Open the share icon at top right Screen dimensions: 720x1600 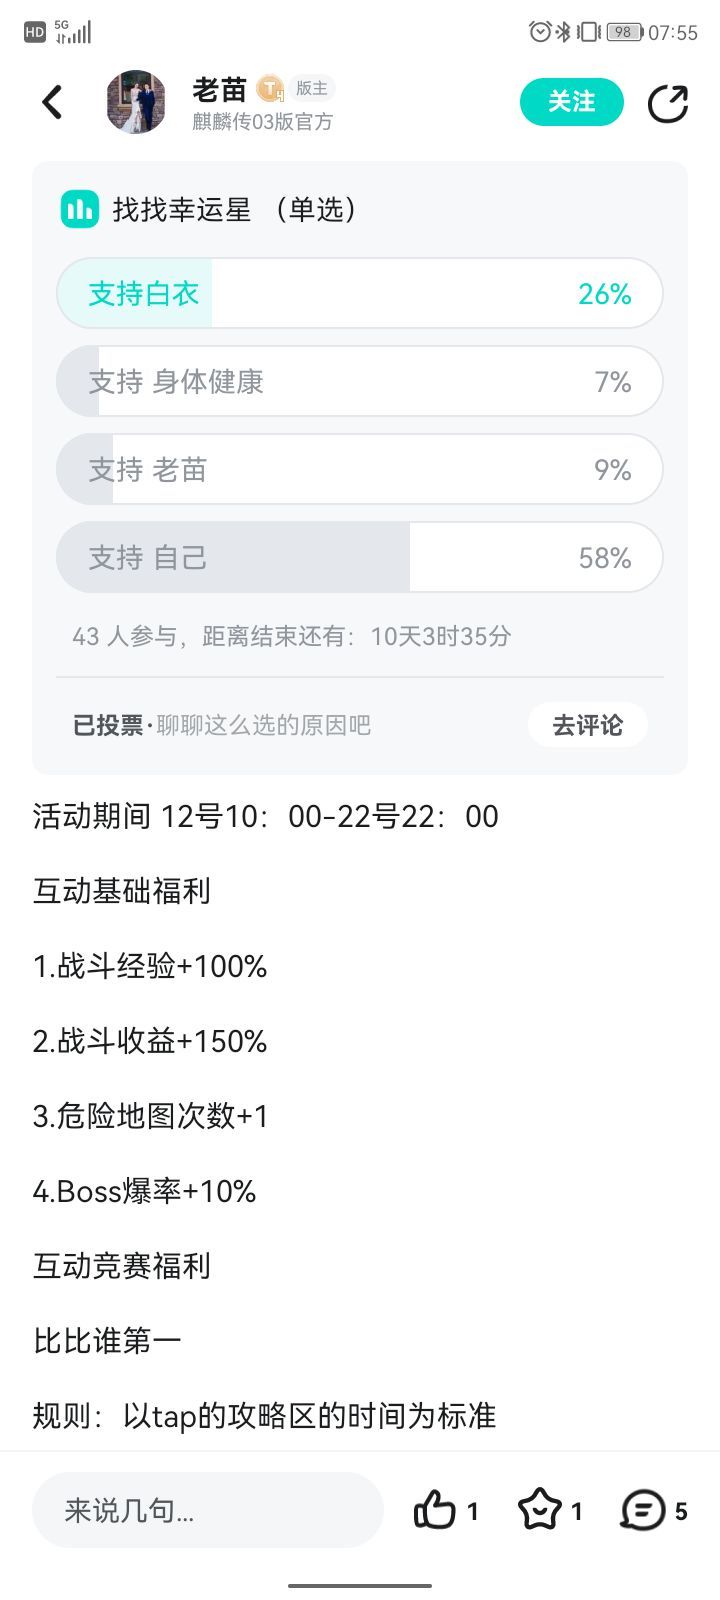[x=667, y=103]
